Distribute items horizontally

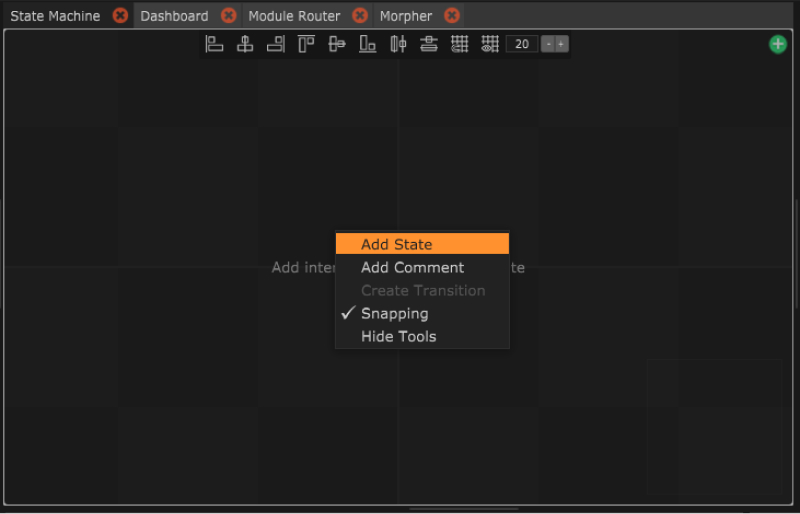(398, 44)
